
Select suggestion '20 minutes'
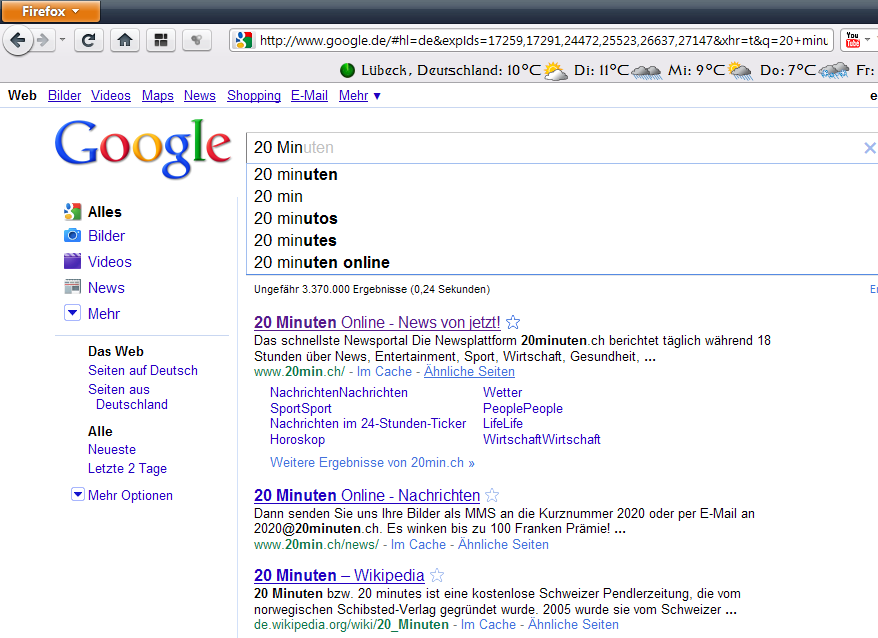pyautogui.click(x=562, y=240)
